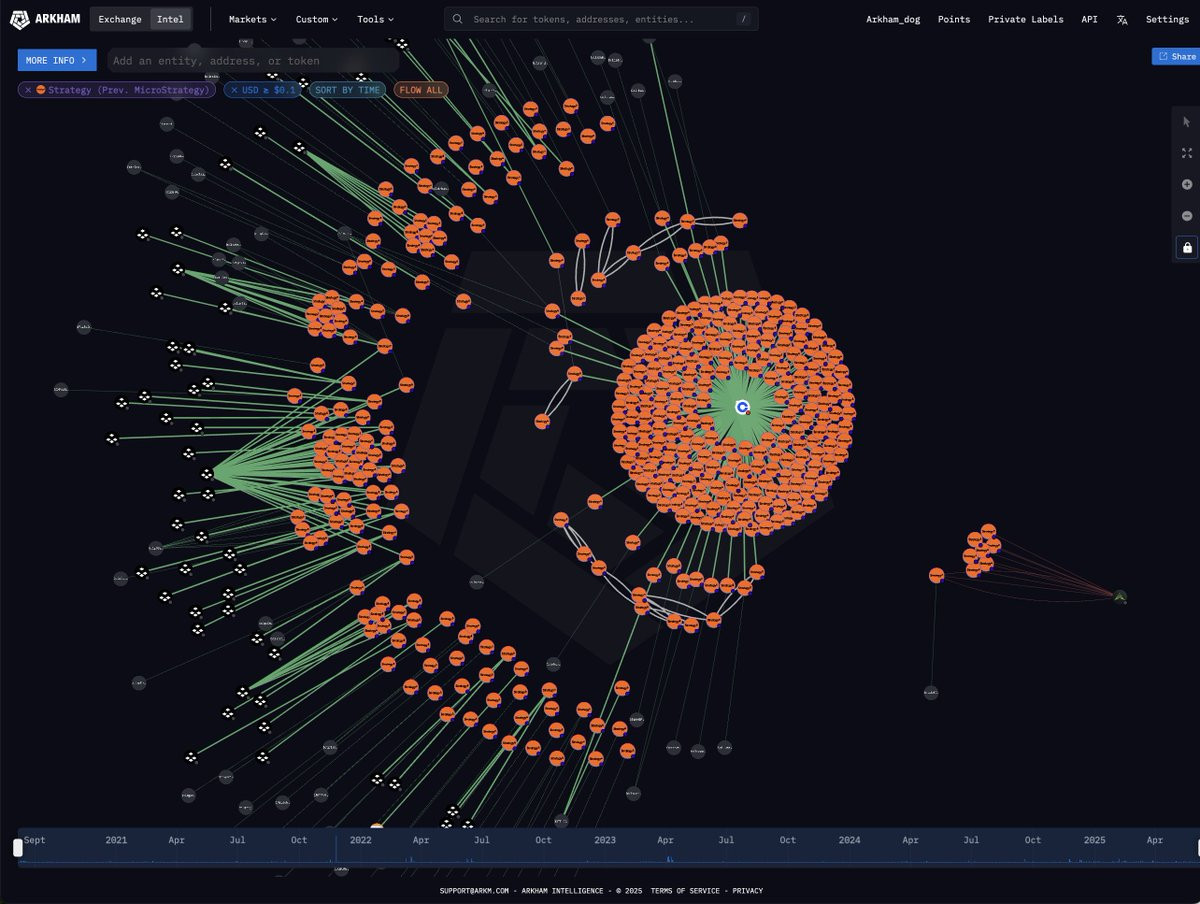Open the API page
This screenshot has width=1200, height=904.
(1089, 19)
